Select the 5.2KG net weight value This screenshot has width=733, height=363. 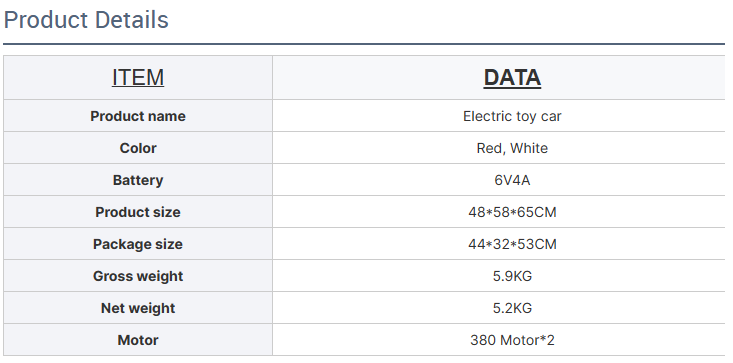512,308
